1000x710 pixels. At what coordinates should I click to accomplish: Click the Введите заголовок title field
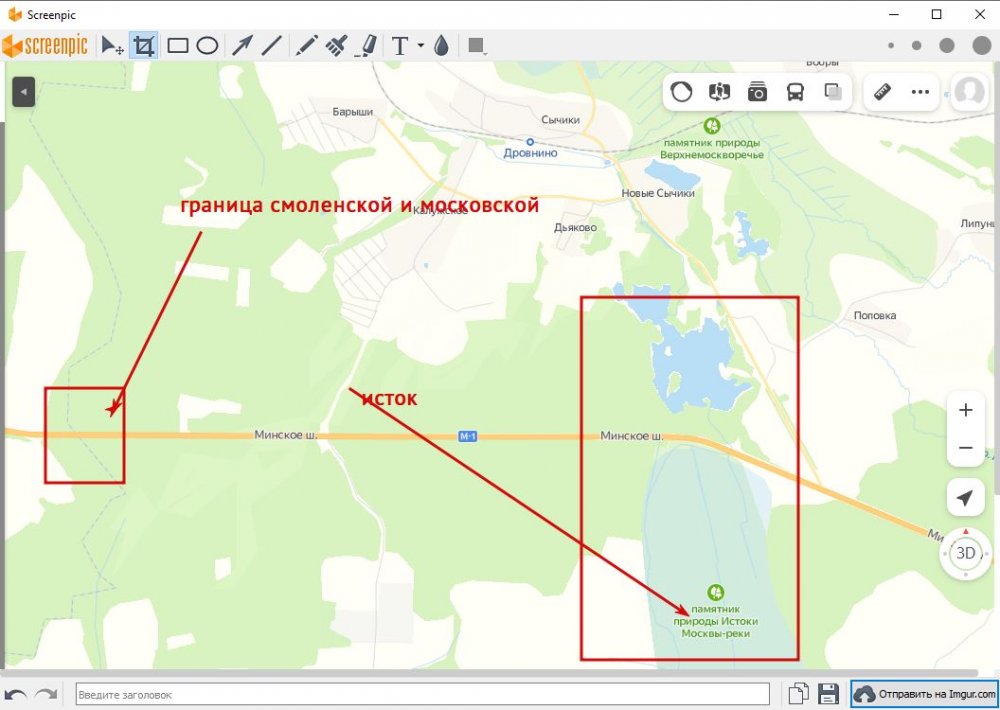click(422, 694)
